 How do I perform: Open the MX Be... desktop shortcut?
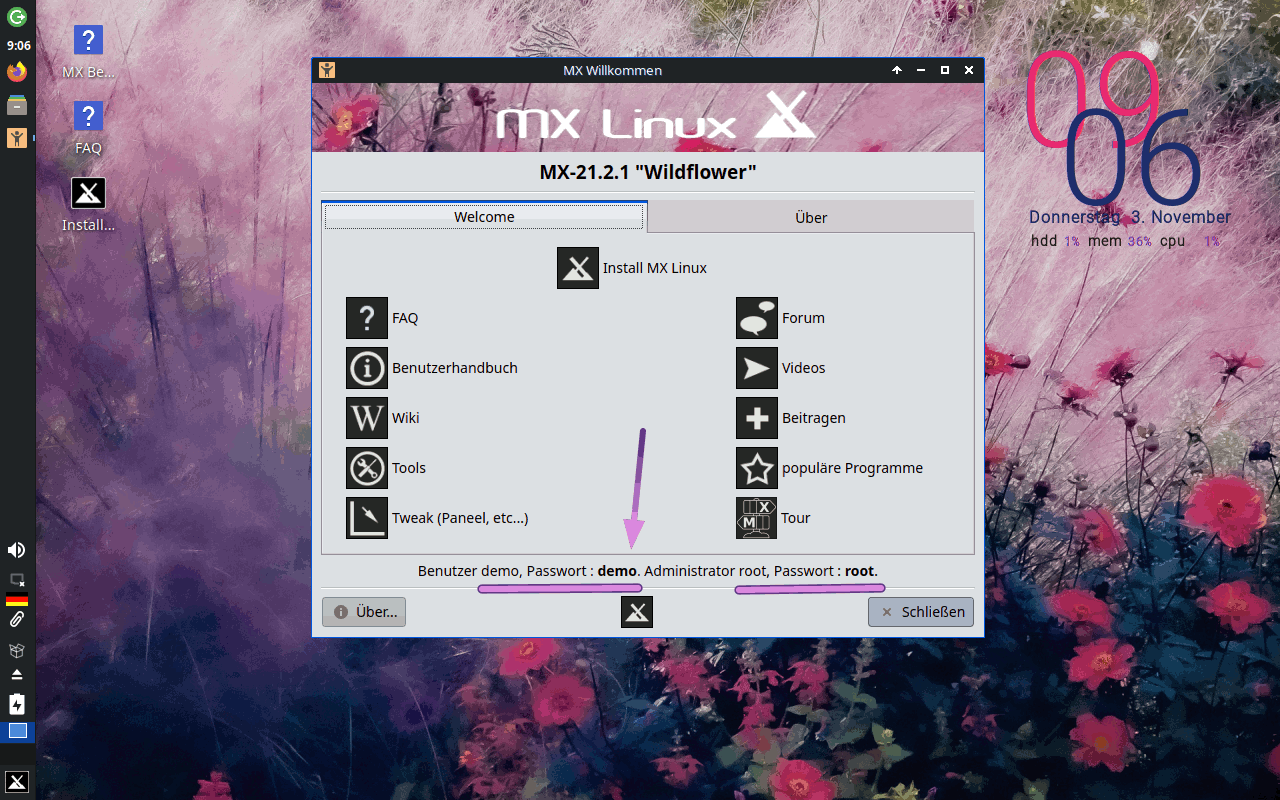(88, 52)
